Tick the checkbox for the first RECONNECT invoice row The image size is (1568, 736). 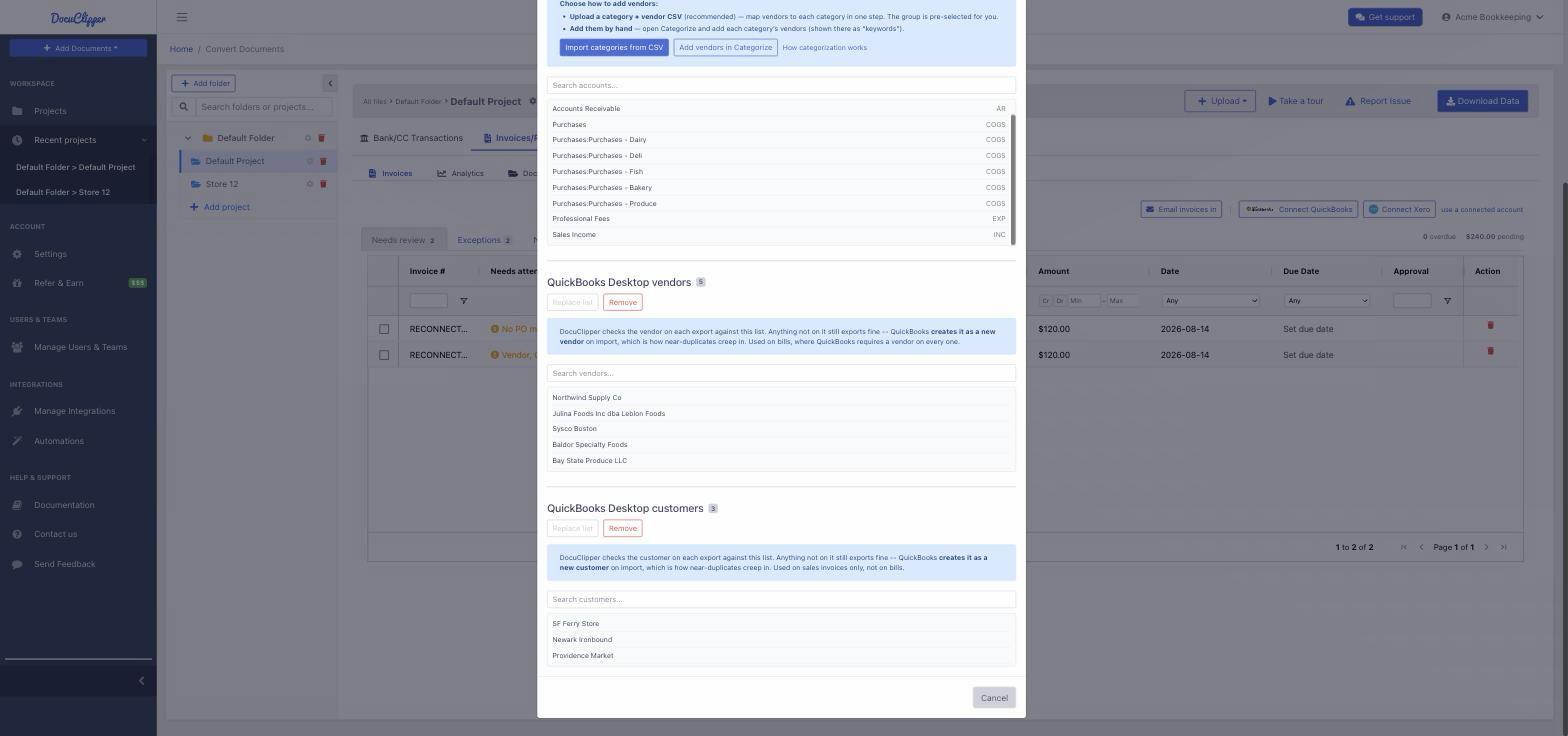[384, 329]
